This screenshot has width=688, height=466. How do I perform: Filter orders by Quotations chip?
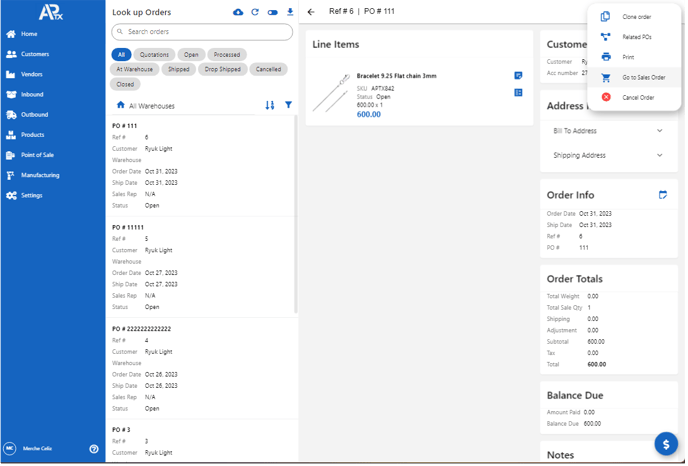click(x=155, y=54)
